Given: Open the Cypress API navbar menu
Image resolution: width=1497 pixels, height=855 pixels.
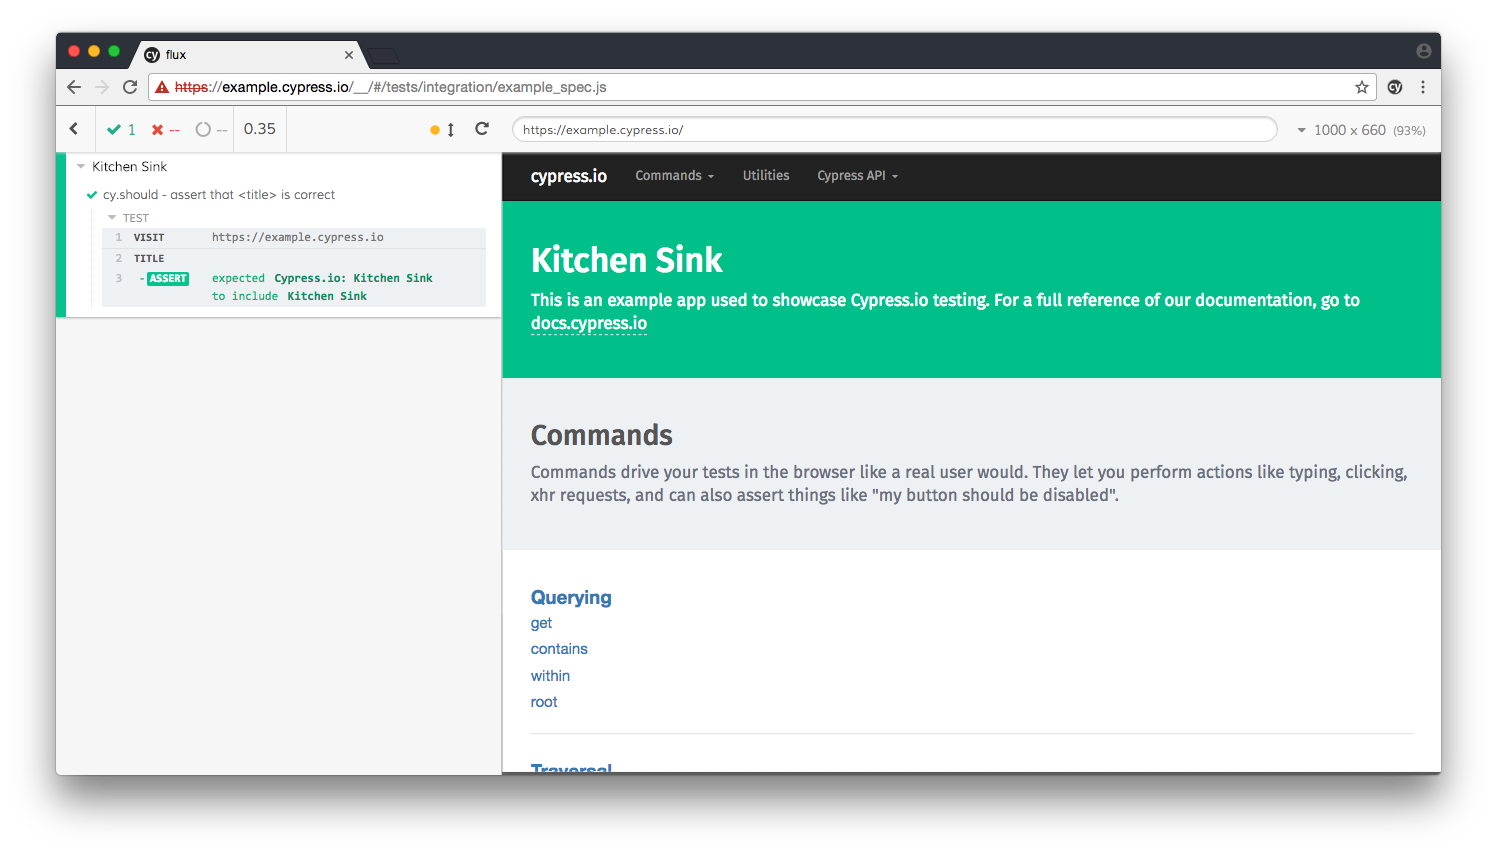Looking at the screenshot, I should 857,176.
